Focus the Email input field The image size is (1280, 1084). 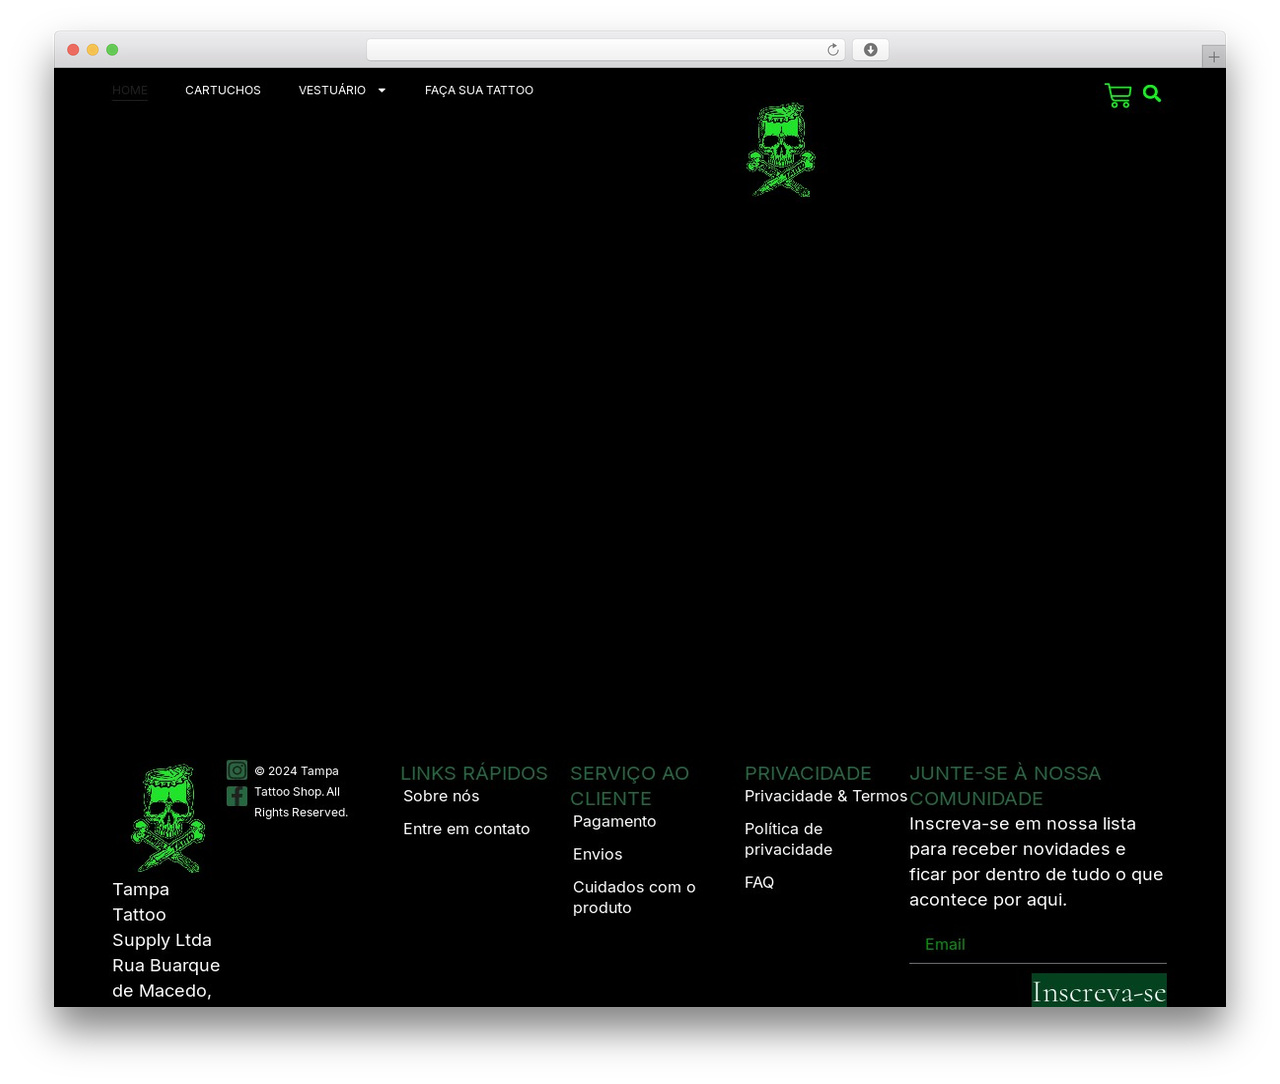[1038, 944]
